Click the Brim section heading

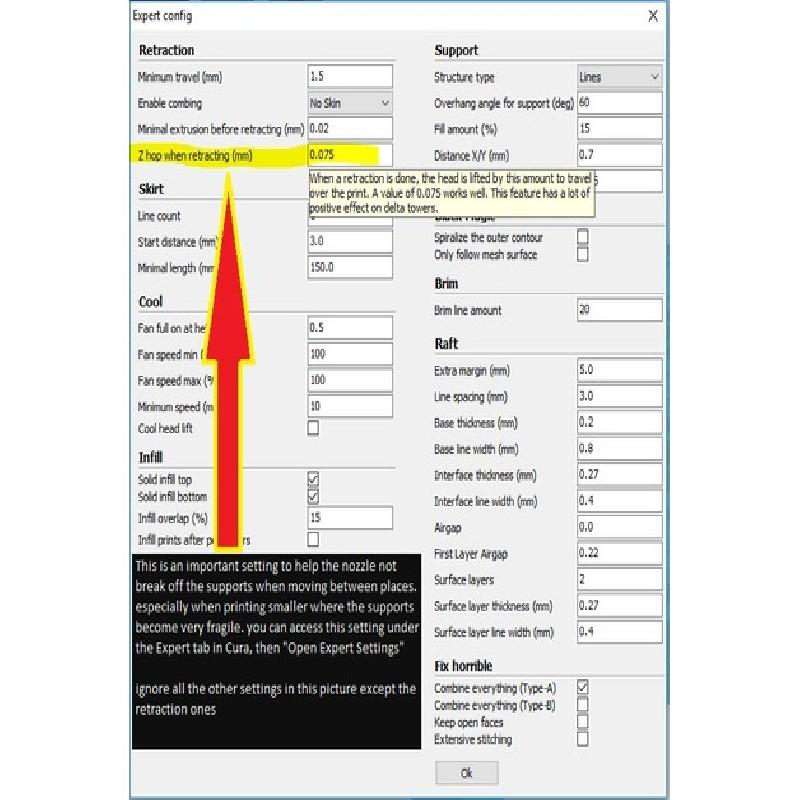tap(446, 284)
